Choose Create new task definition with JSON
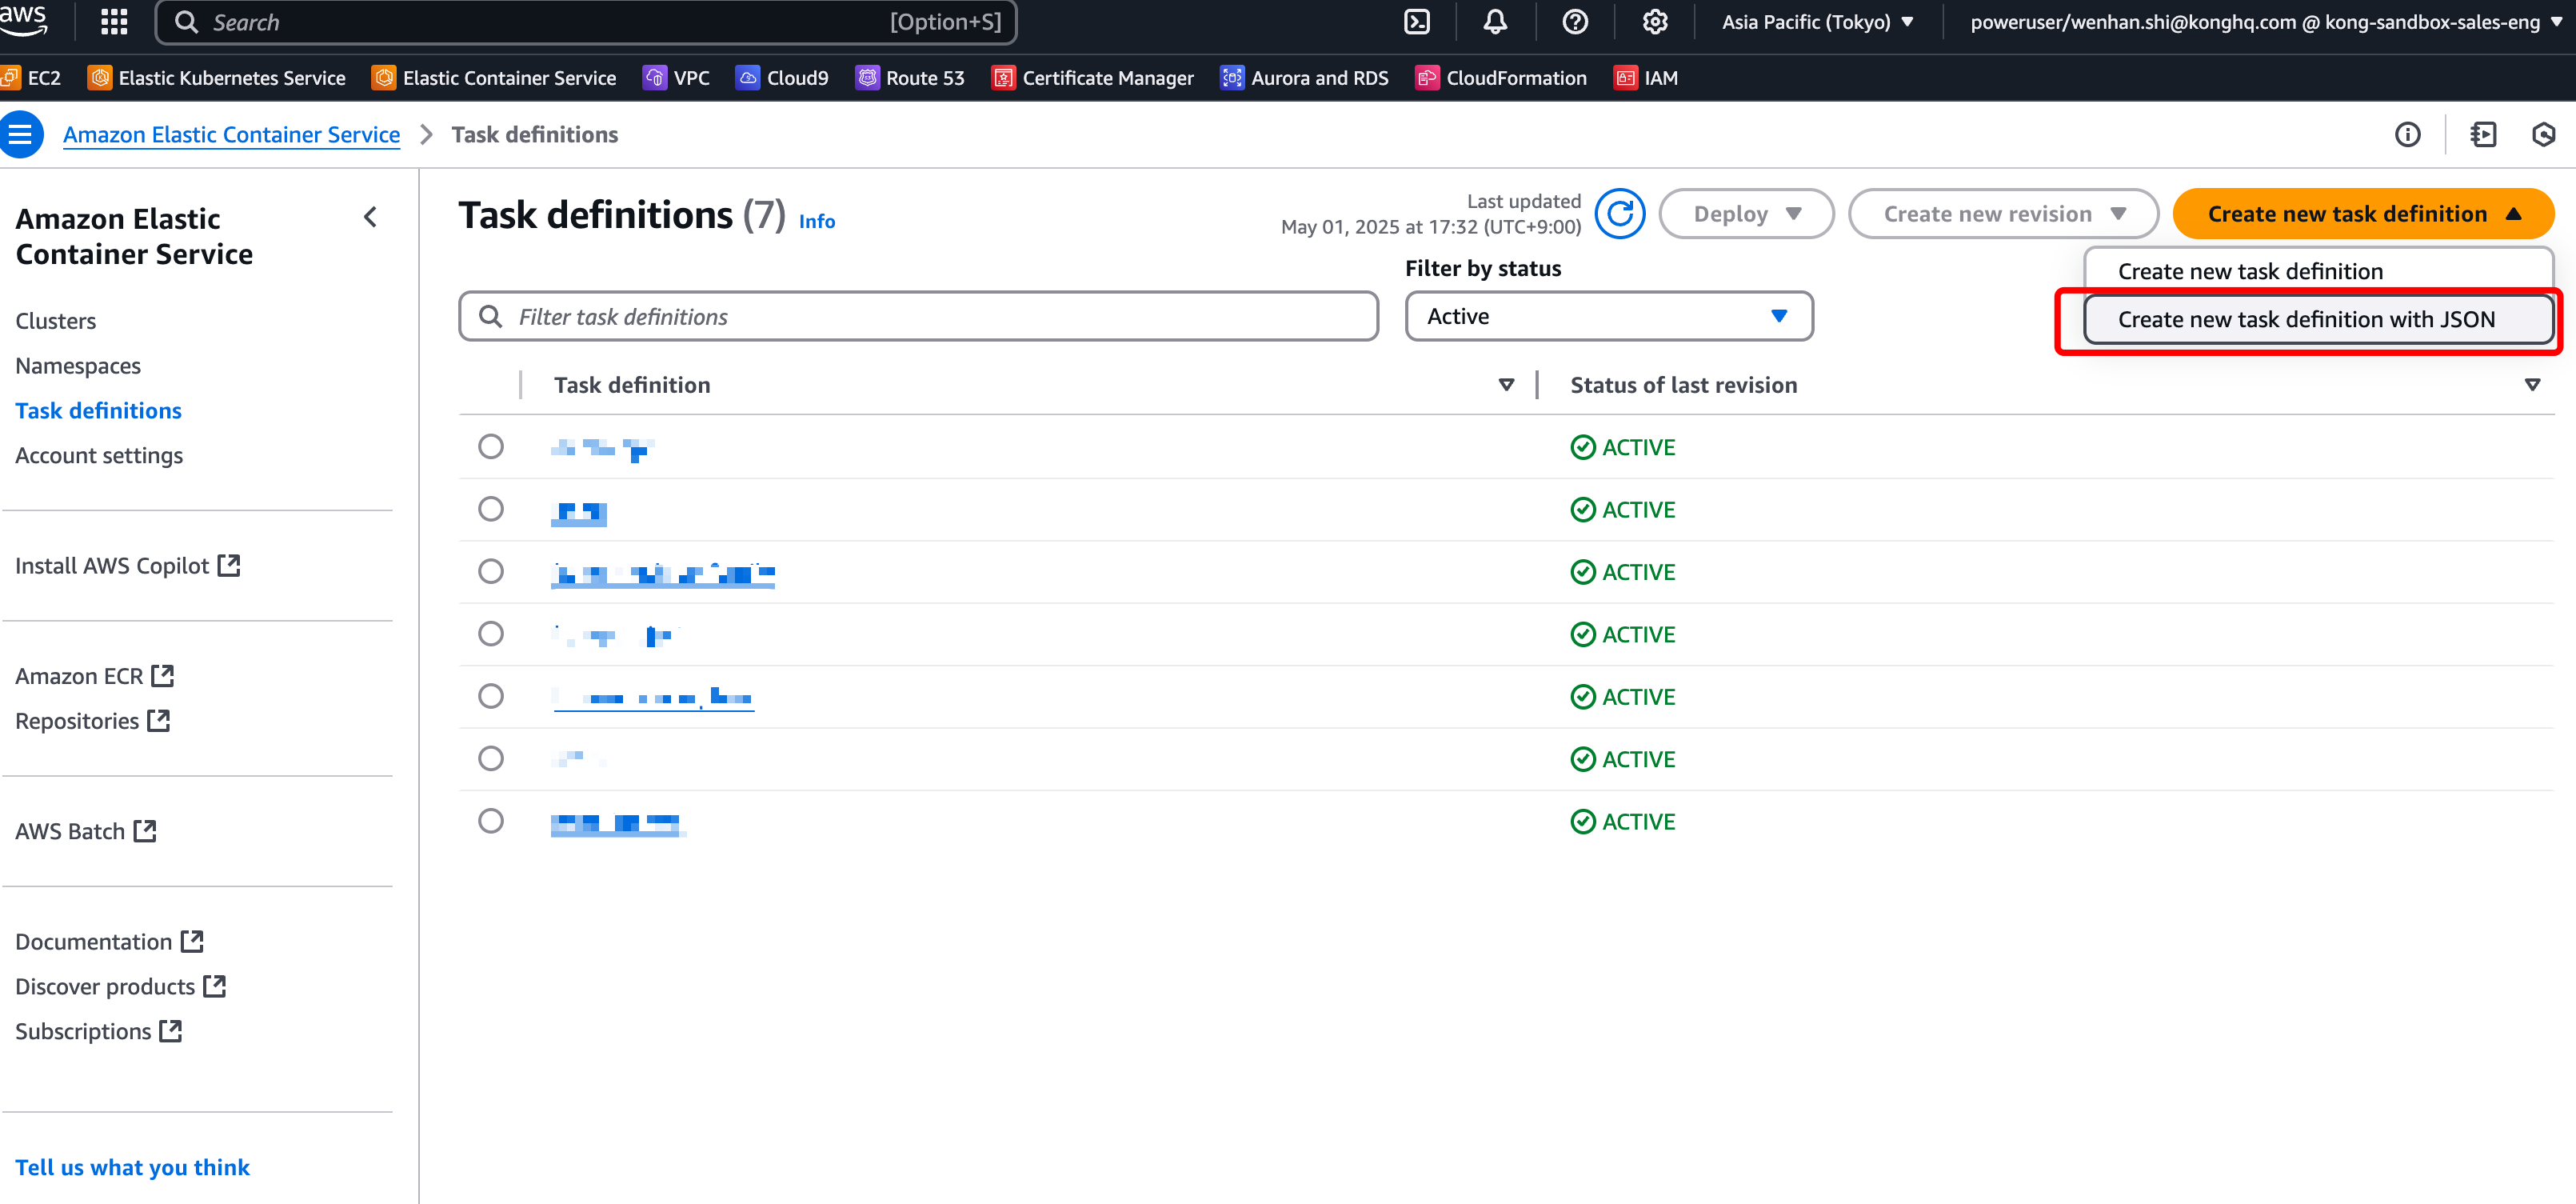Screen dimensions: 2576x1204 click(x=2306, y=319)
